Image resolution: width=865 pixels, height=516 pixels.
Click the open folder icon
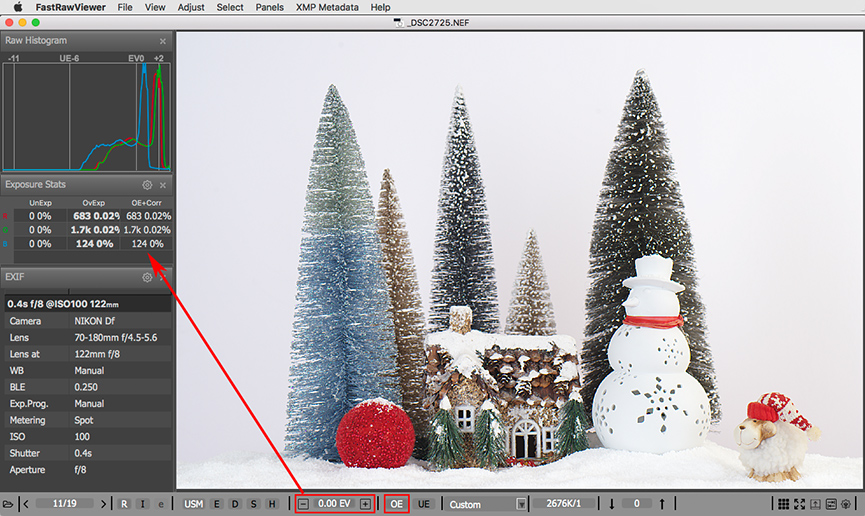pyautogui.click(x=8, y=504)
